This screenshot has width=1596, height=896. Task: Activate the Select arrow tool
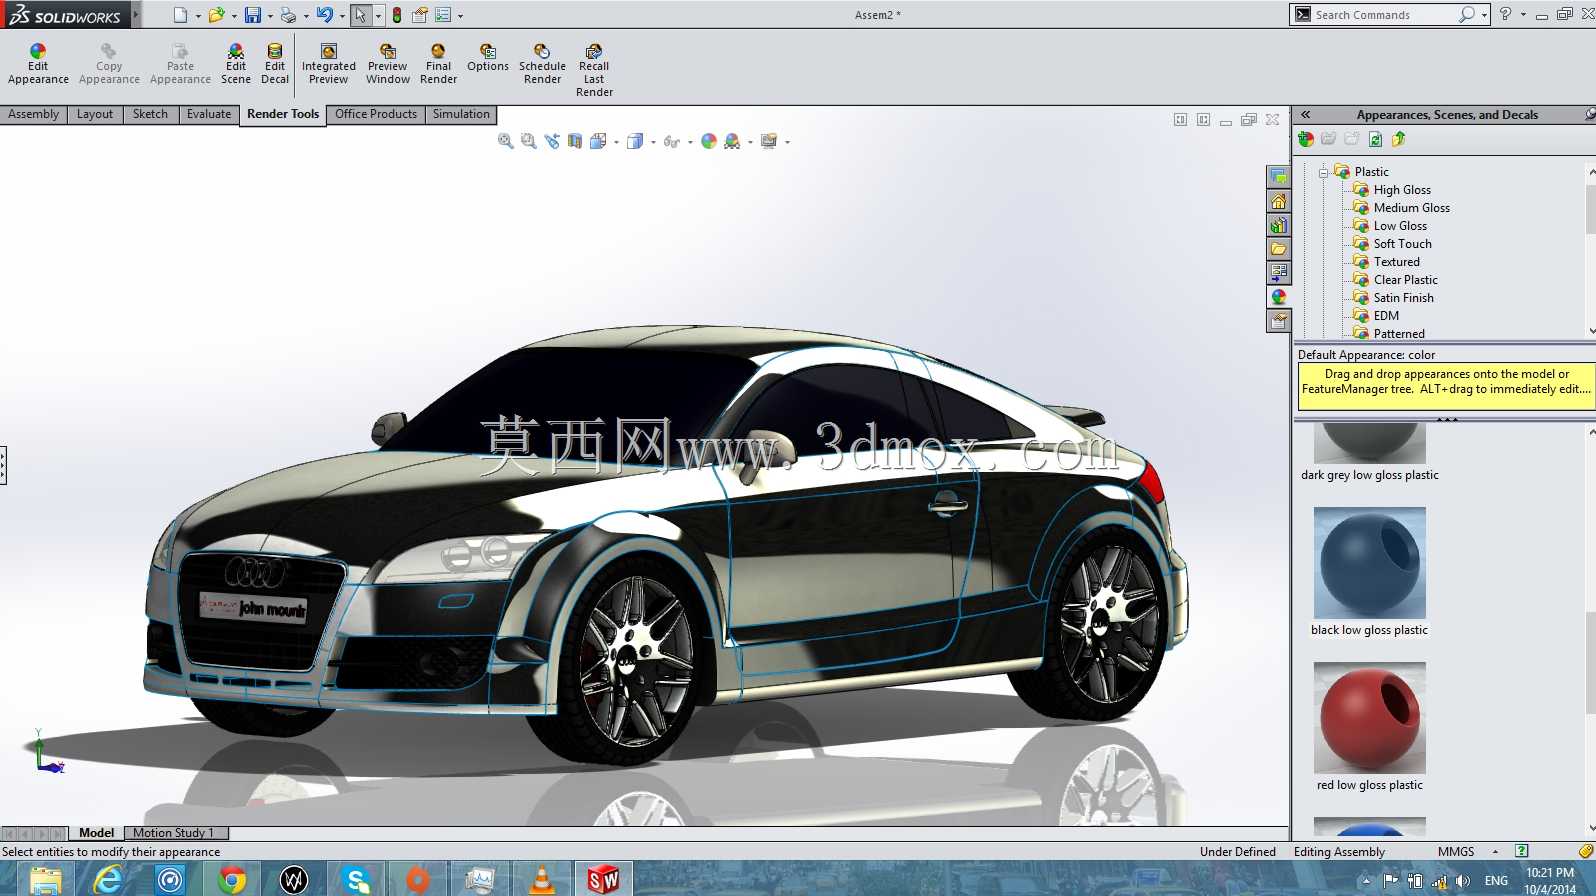click(360, 15)
